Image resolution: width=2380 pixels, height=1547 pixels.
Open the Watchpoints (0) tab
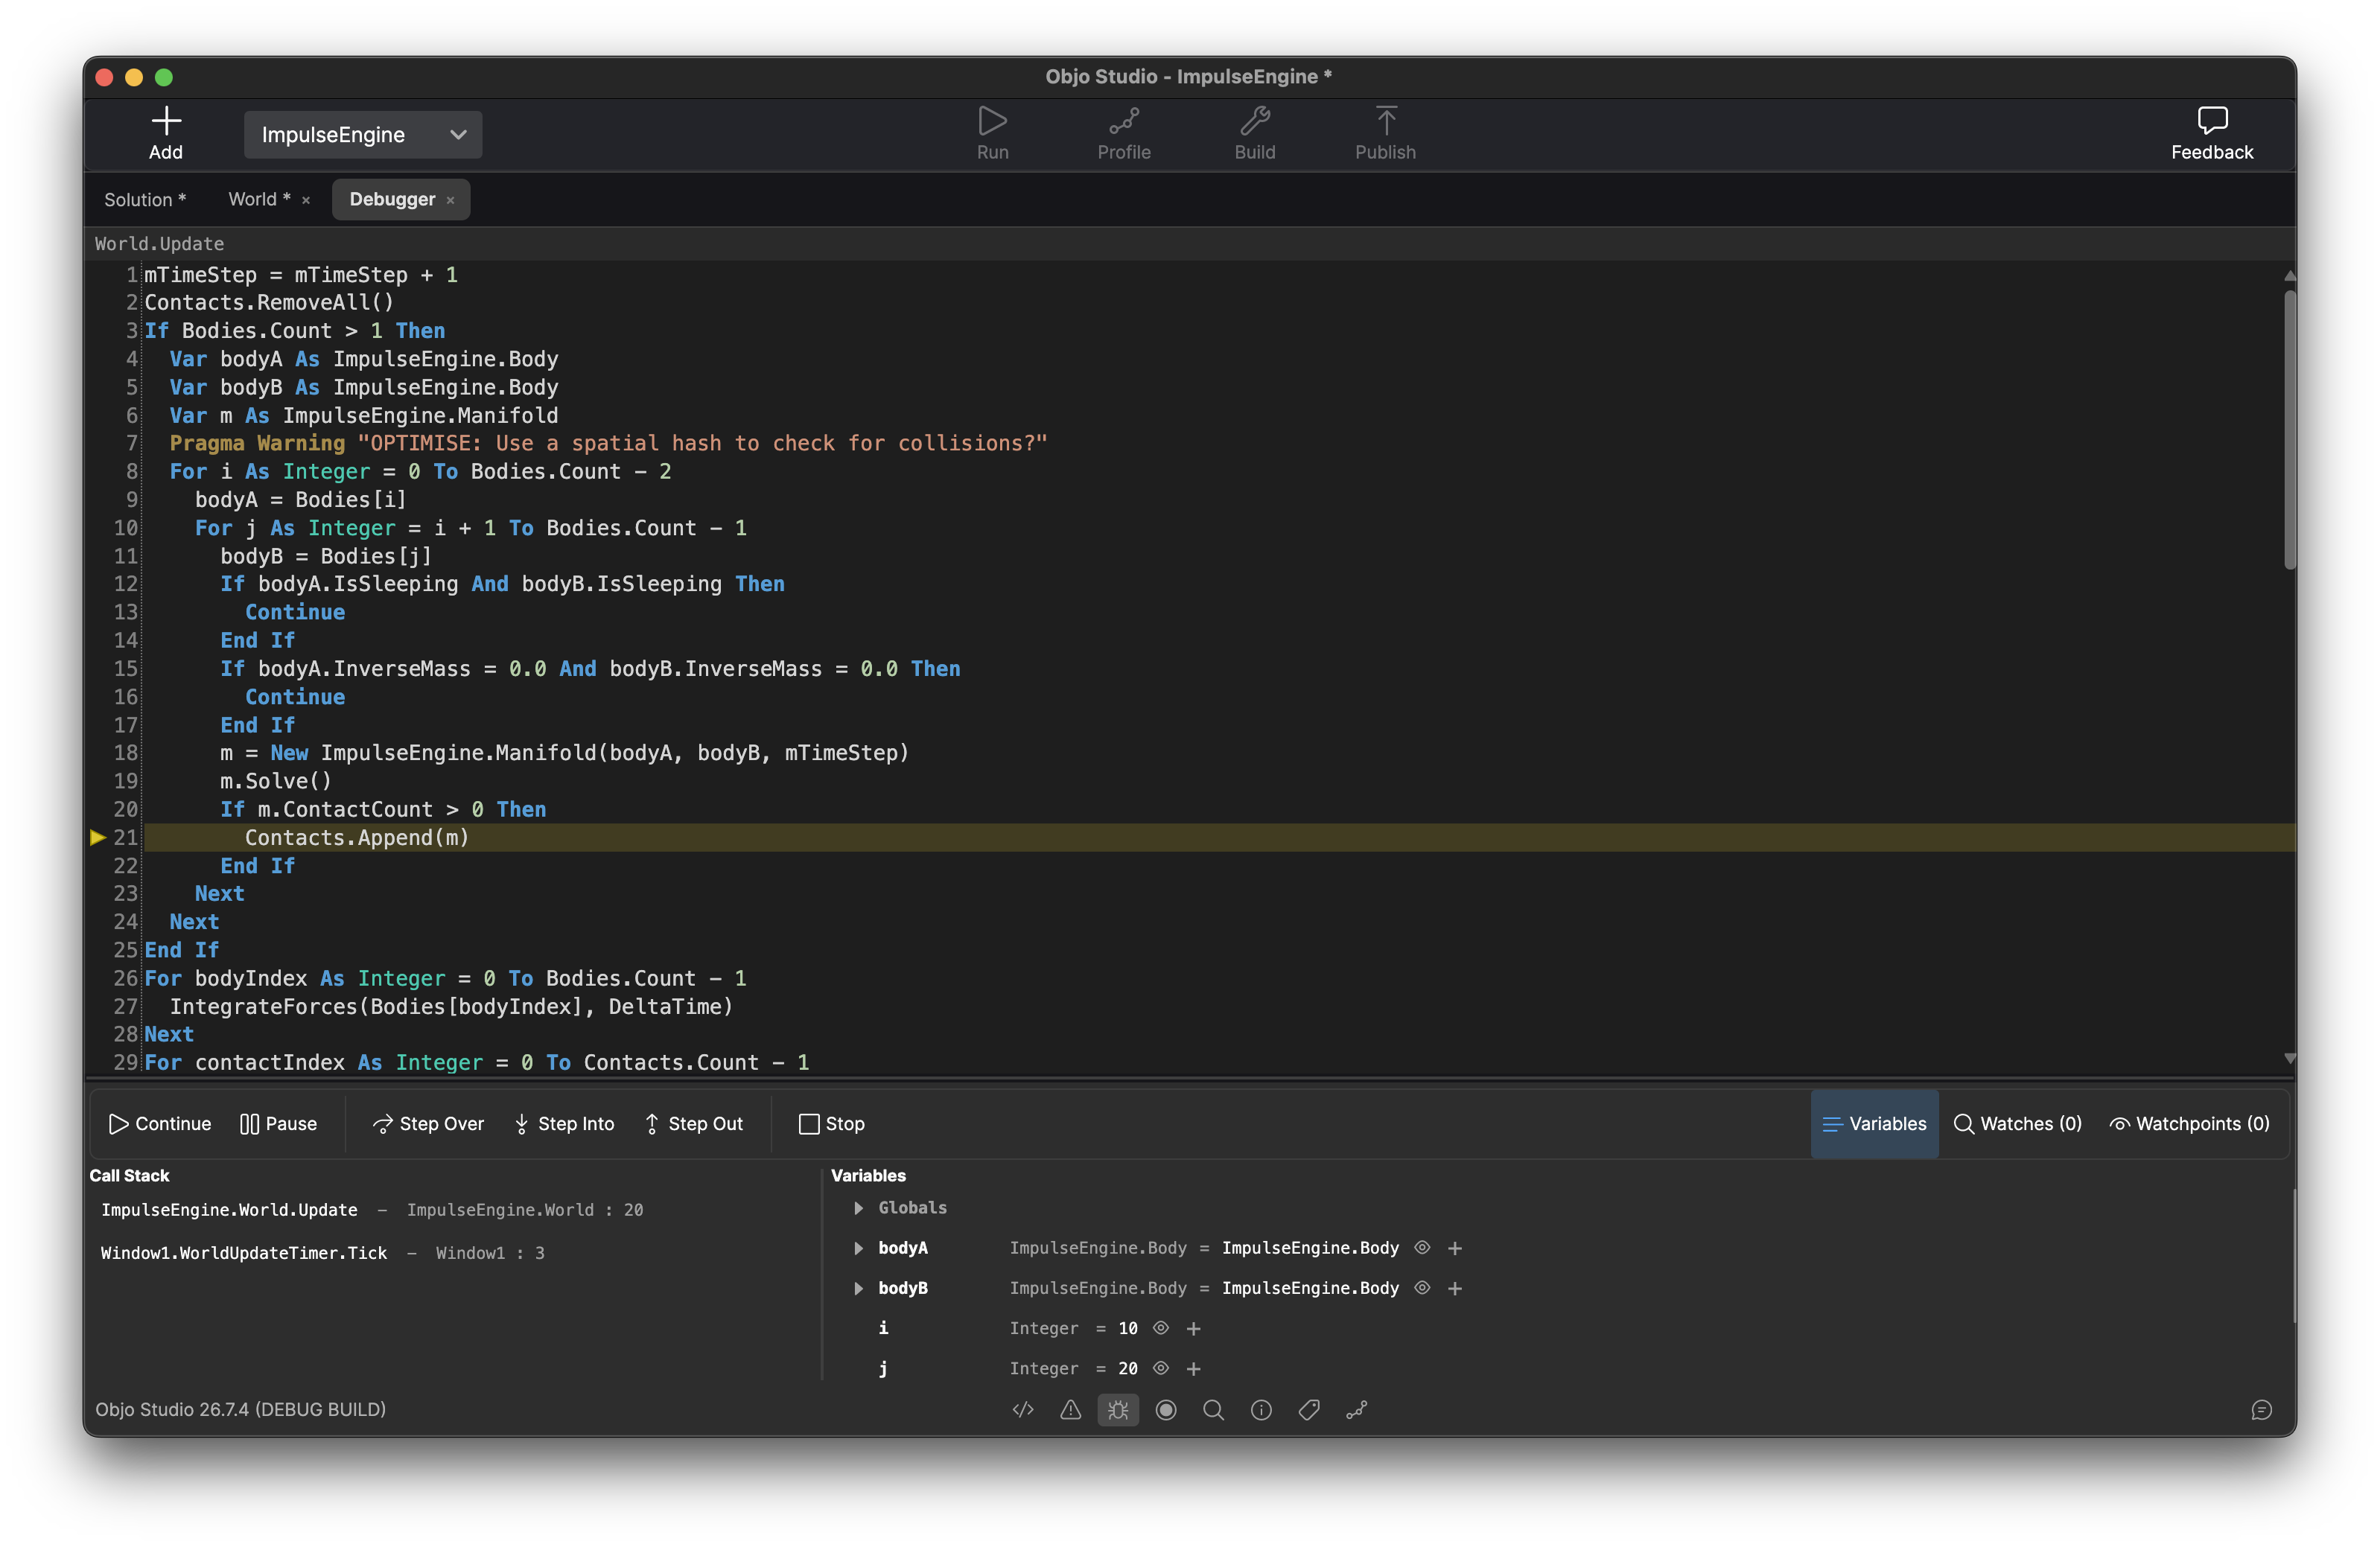2190,1124
